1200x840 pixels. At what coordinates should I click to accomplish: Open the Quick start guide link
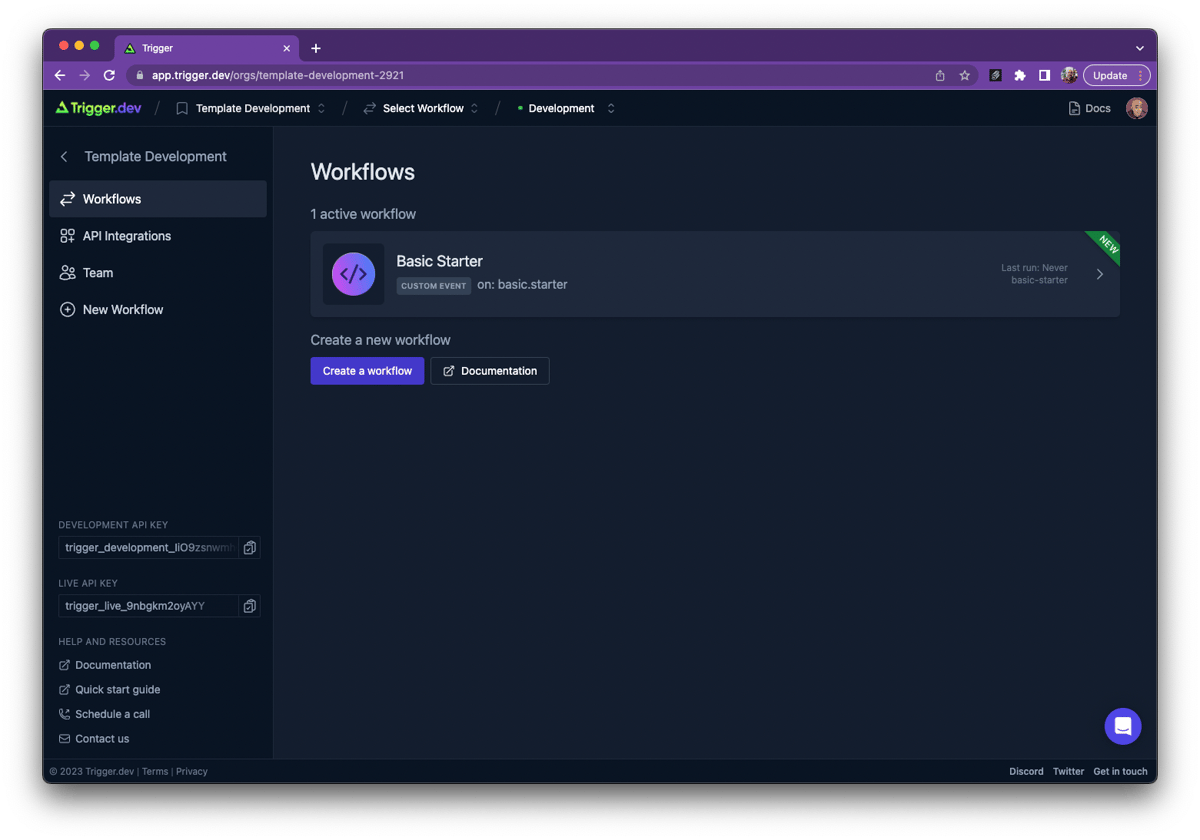tap(109, 690)
